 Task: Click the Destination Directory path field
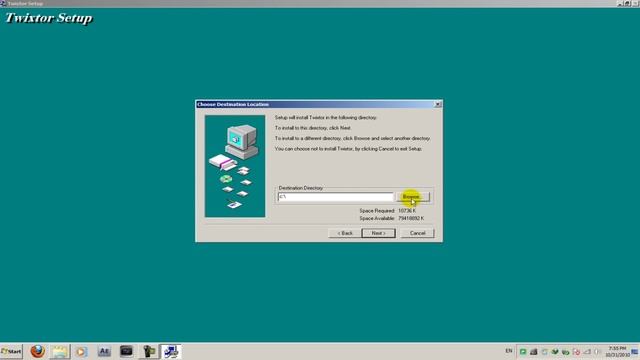[336, 197]
